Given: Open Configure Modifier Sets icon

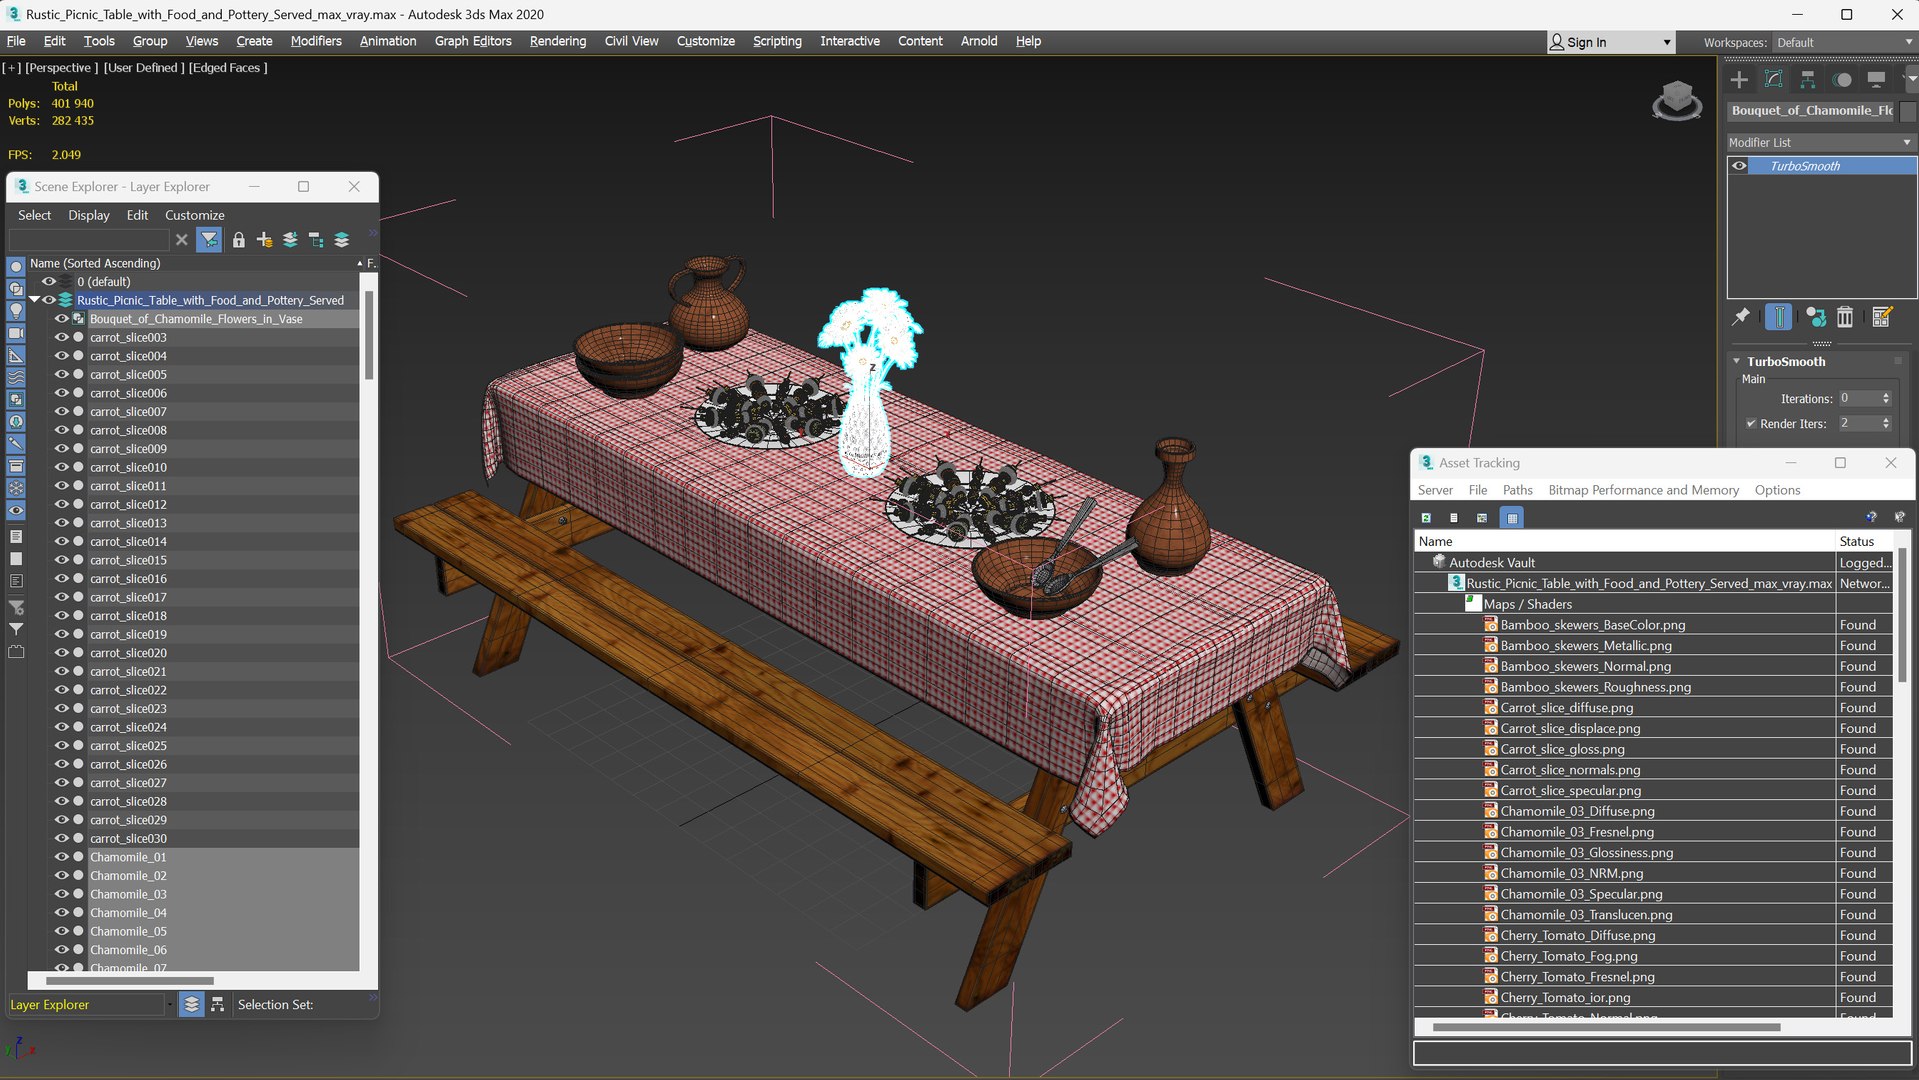Looking at the screenshot, I should (1881, 317).
